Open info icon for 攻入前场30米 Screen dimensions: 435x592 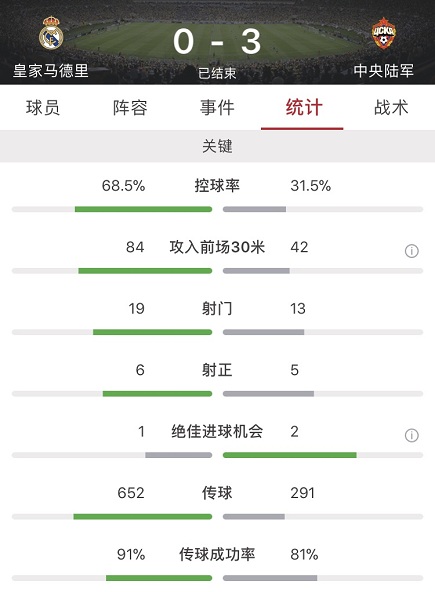[412, 251]
